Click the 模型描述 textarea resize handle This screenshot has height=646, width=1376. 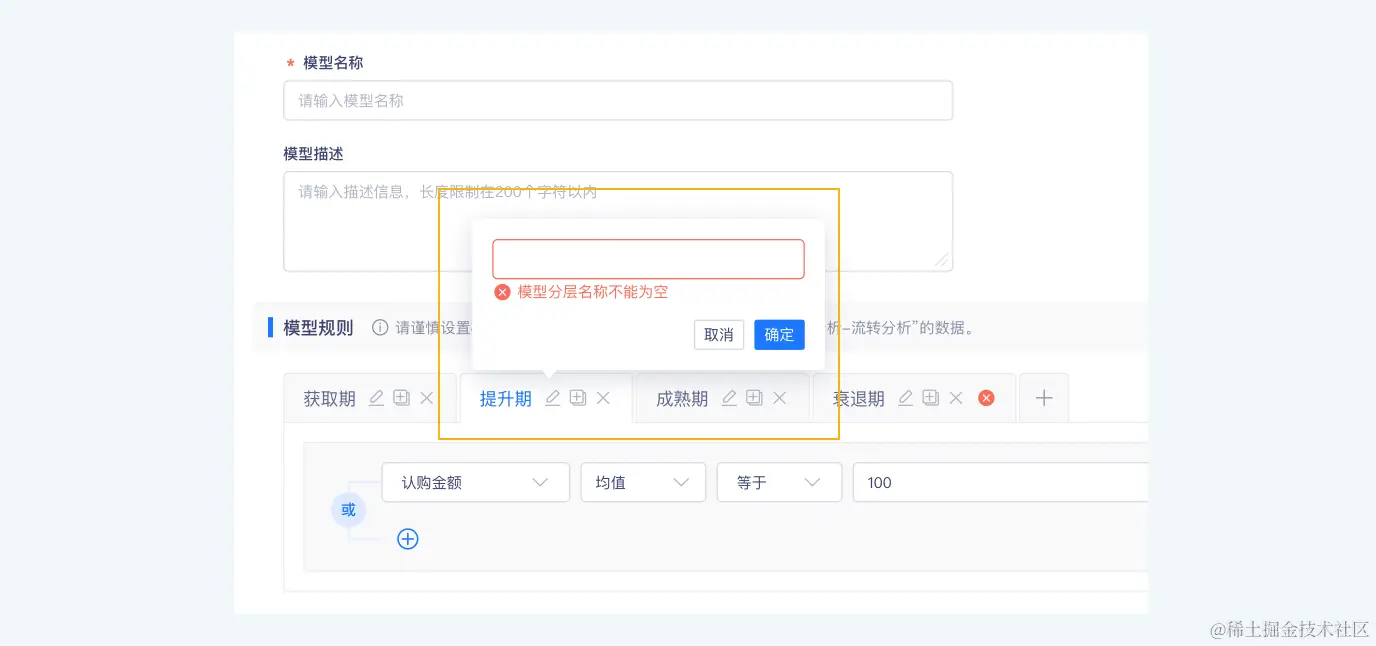point(941,260)
